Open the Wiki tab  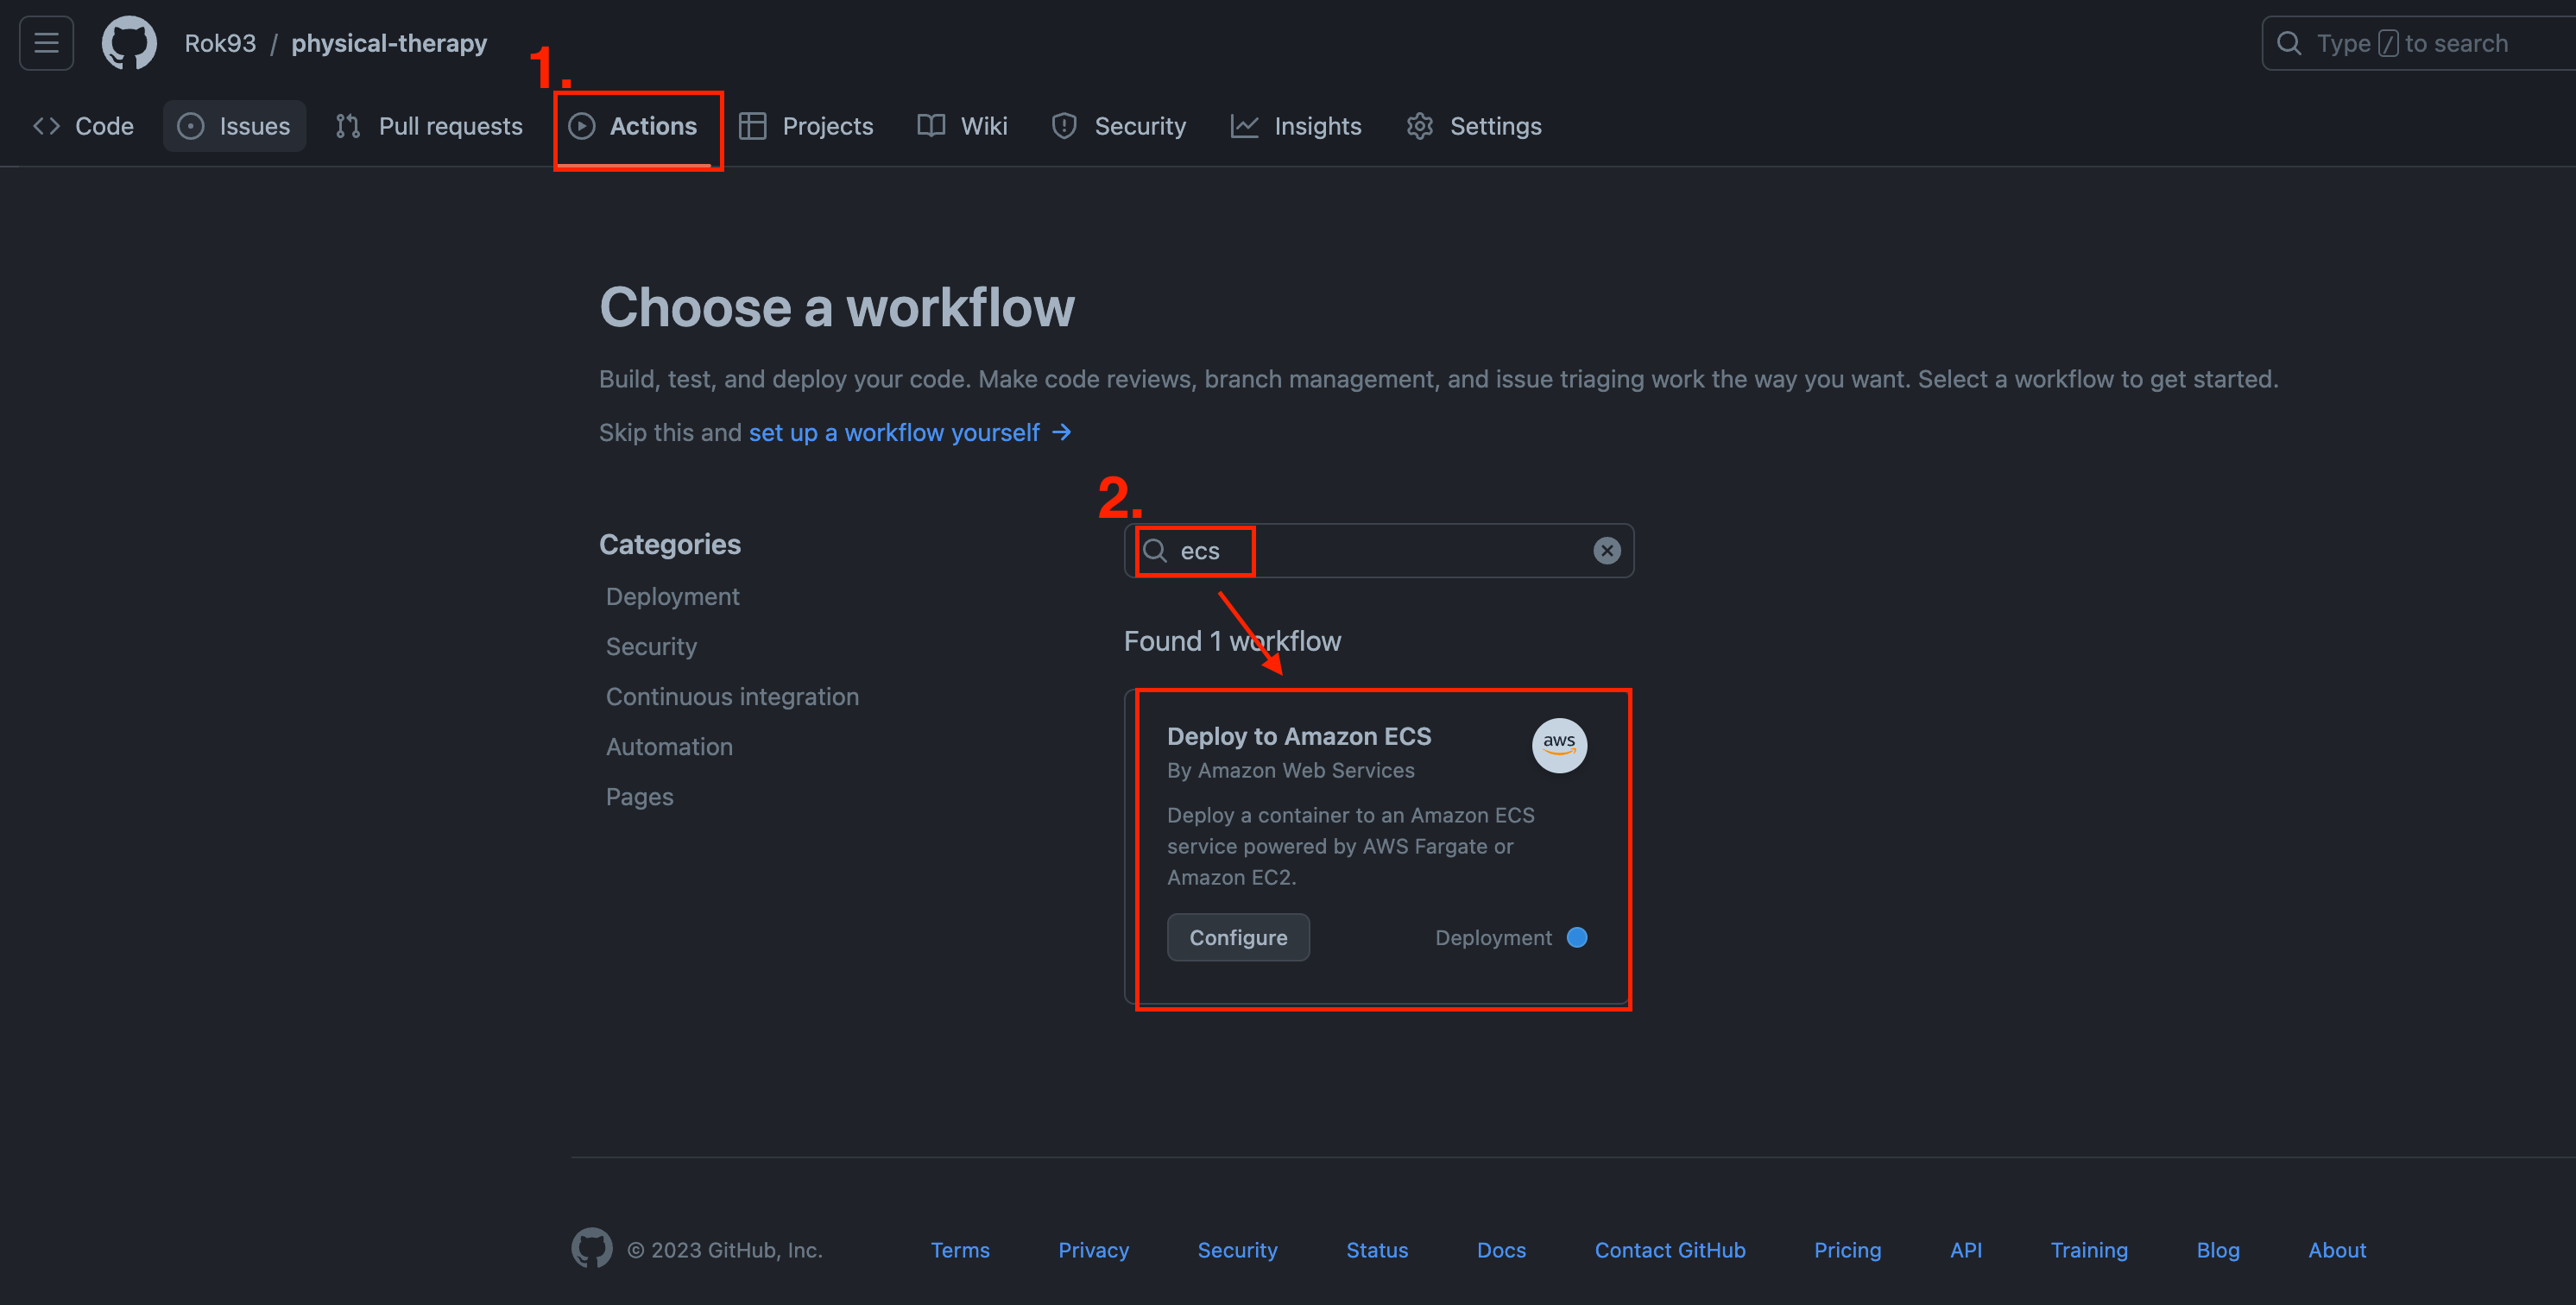pos(962,126)
